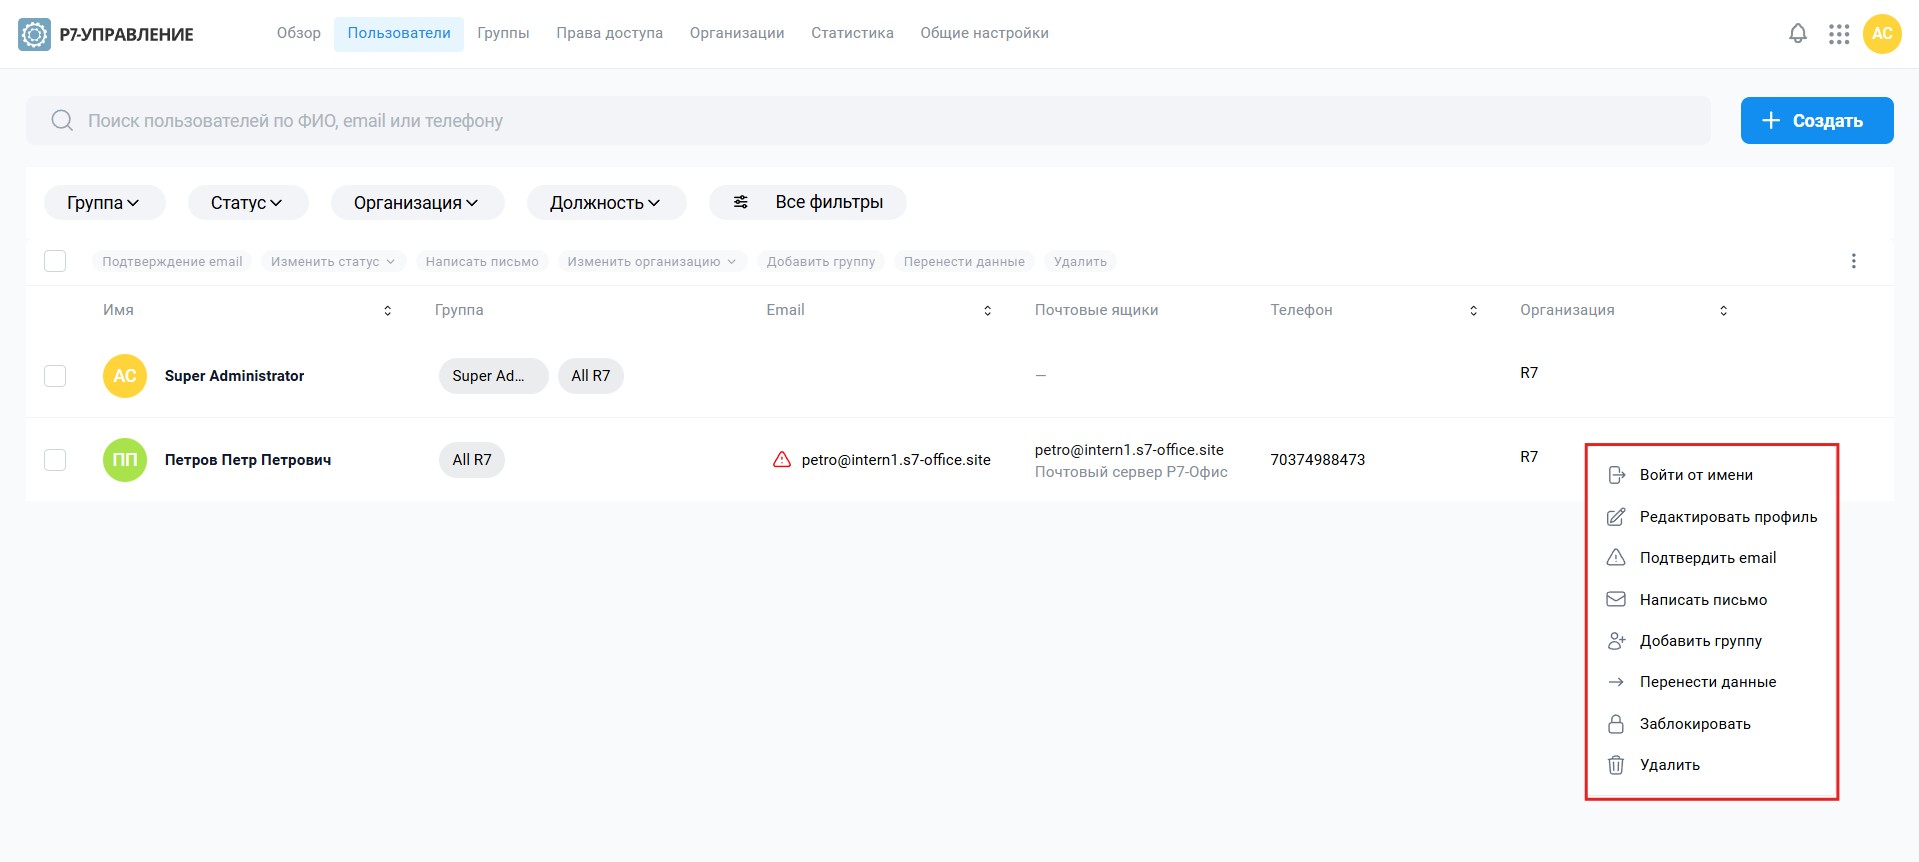Viewport: 1919px width, 862px height.
Task: Switch to the Группы tab
Action: (x=503, y=33)
